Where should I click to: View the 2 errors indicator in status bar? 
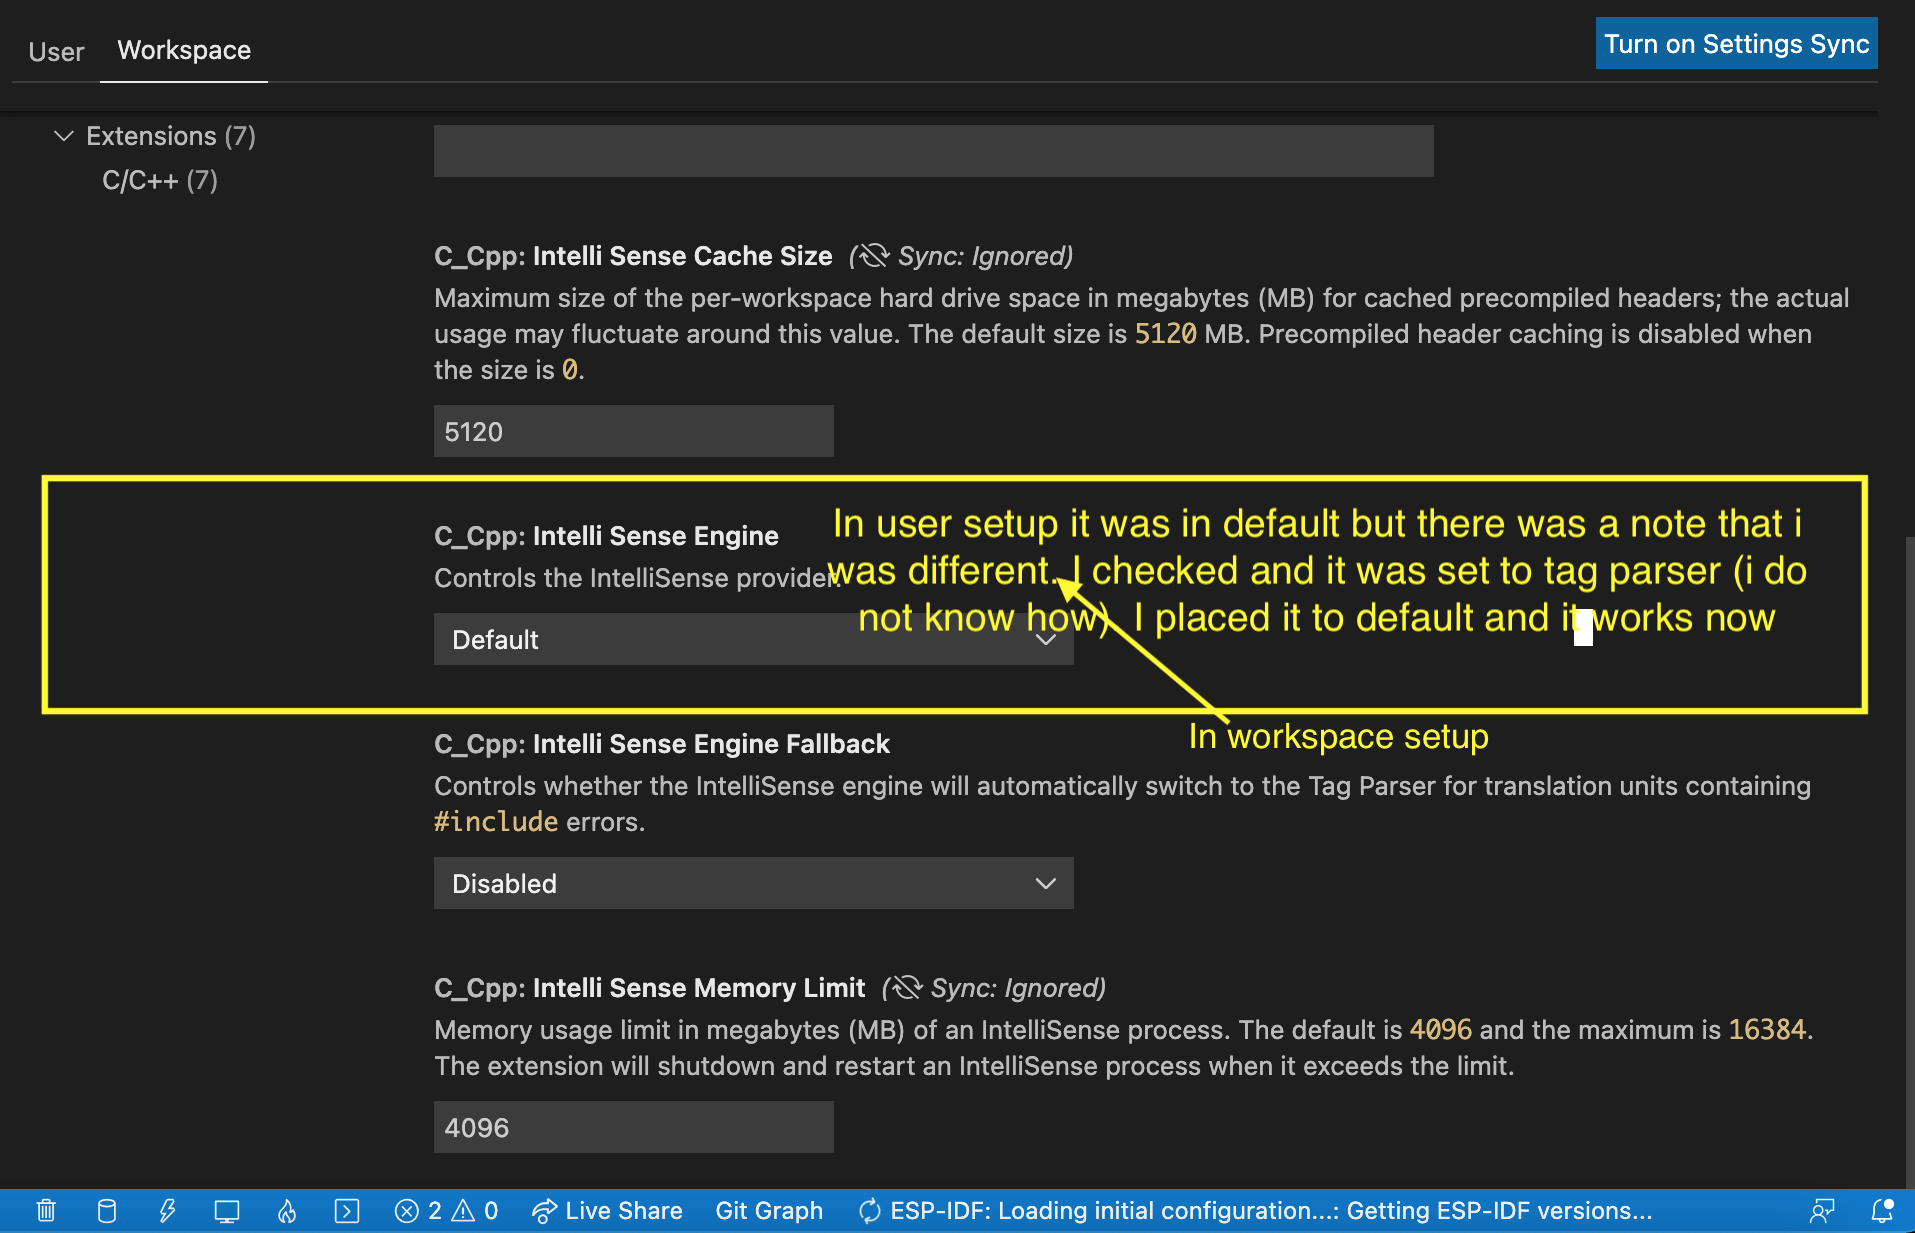[420, 1210]
